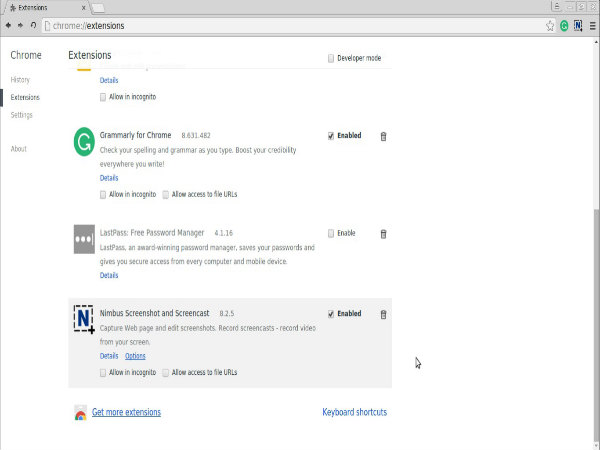Check Allow in incognito for top extension
Viewport: 600px width, 450px height.
pyautogui.click(x=103, y=97)
